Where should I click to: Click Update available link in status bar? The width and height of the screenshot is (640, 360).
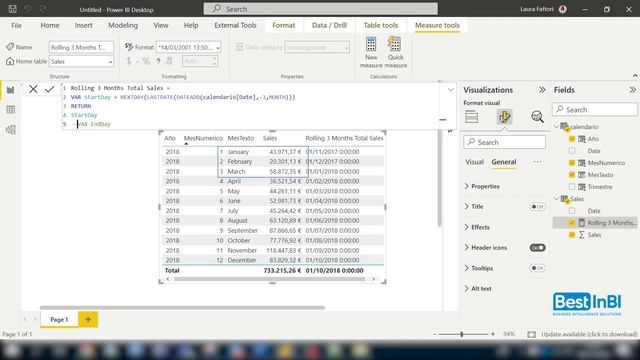point(589,334)
